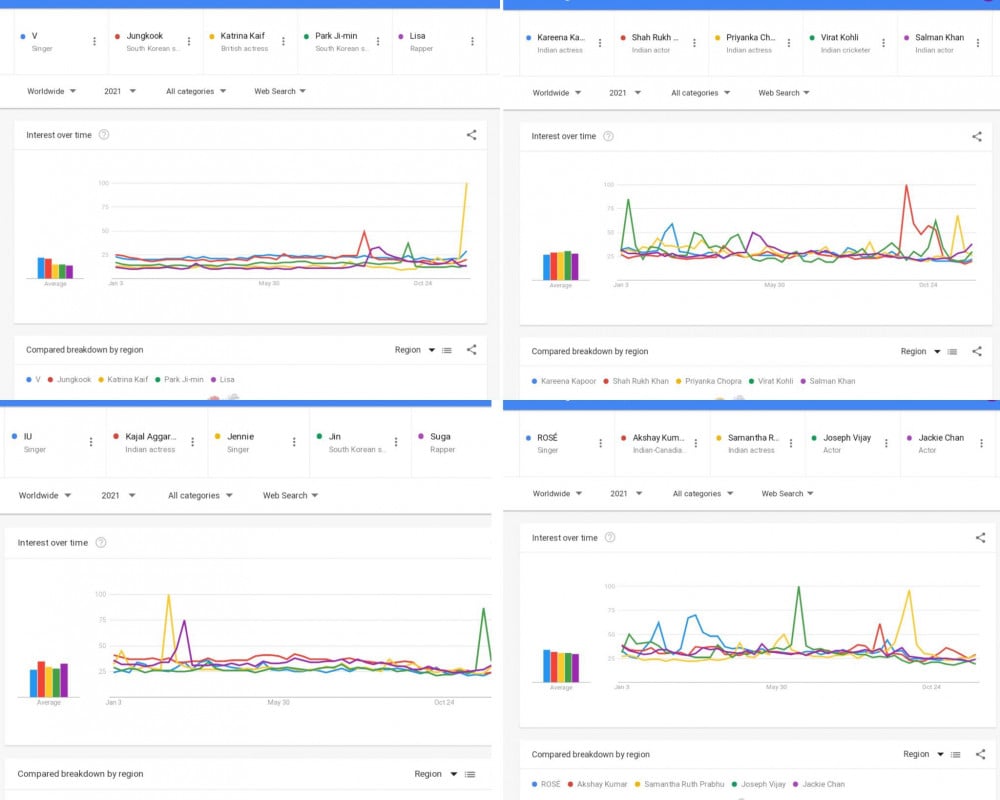Image resolution: width=1000 pixels, height=800 pixels.
Task: Open the three-dot menu beside Akshay Kumar
Action: coord(696,443)
